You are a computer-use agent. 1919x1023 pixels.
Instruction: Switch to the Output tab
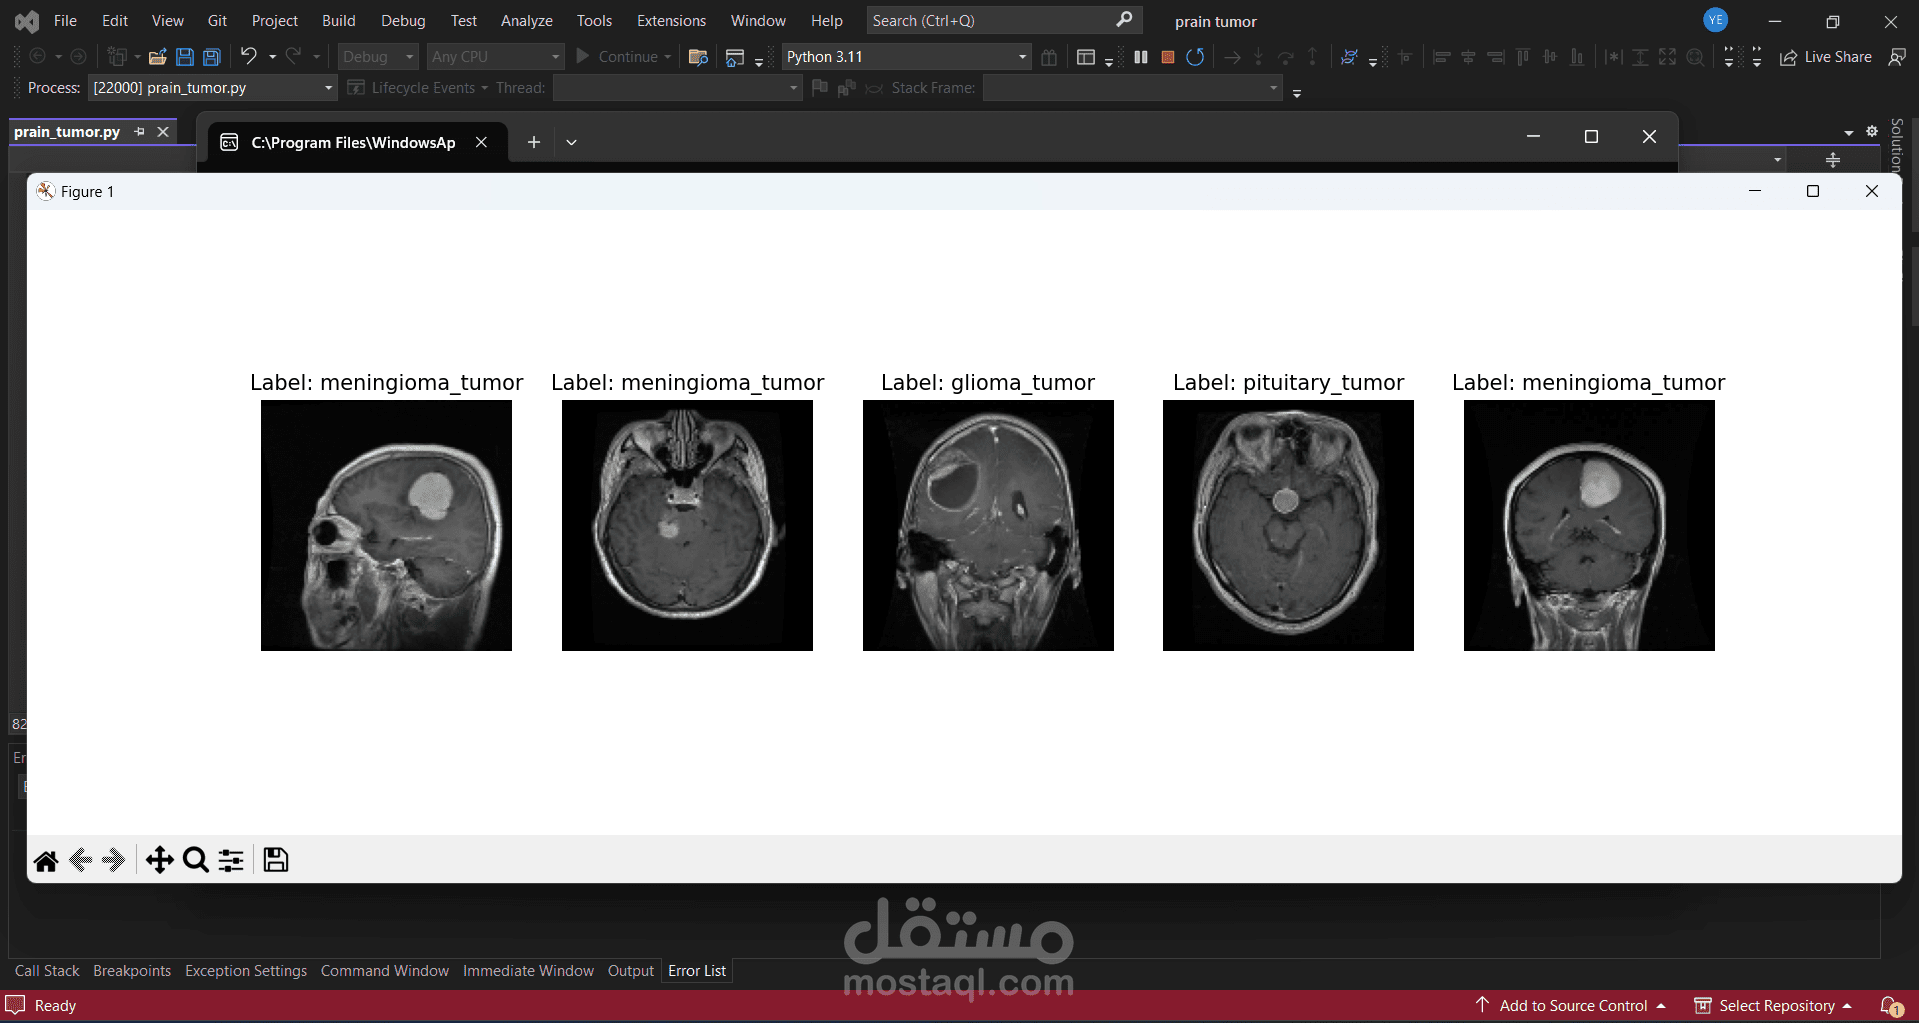631,971
